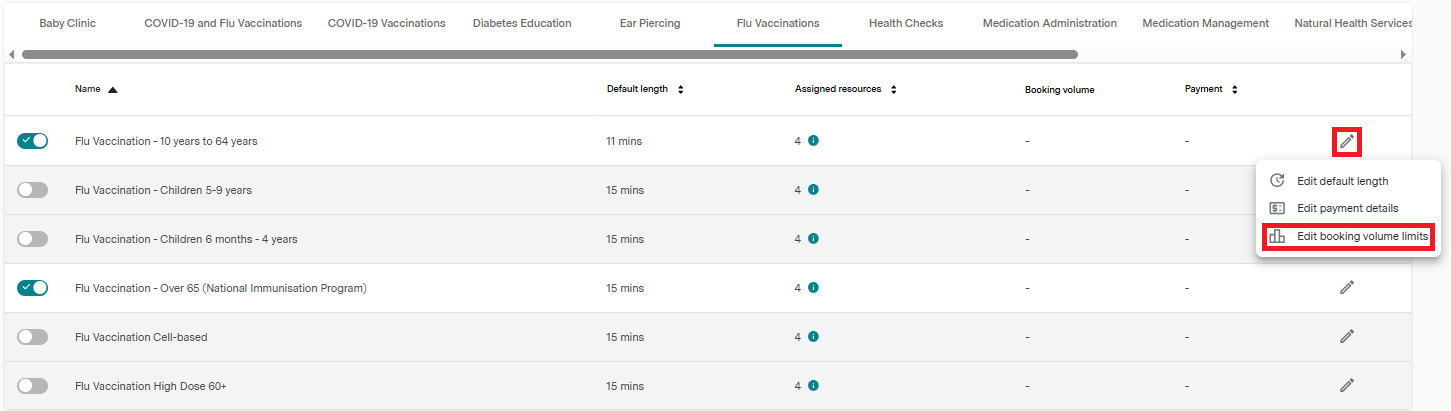
Task: Disable Flu Vaccination 10 to 64 years toggle
Action: 32,141
